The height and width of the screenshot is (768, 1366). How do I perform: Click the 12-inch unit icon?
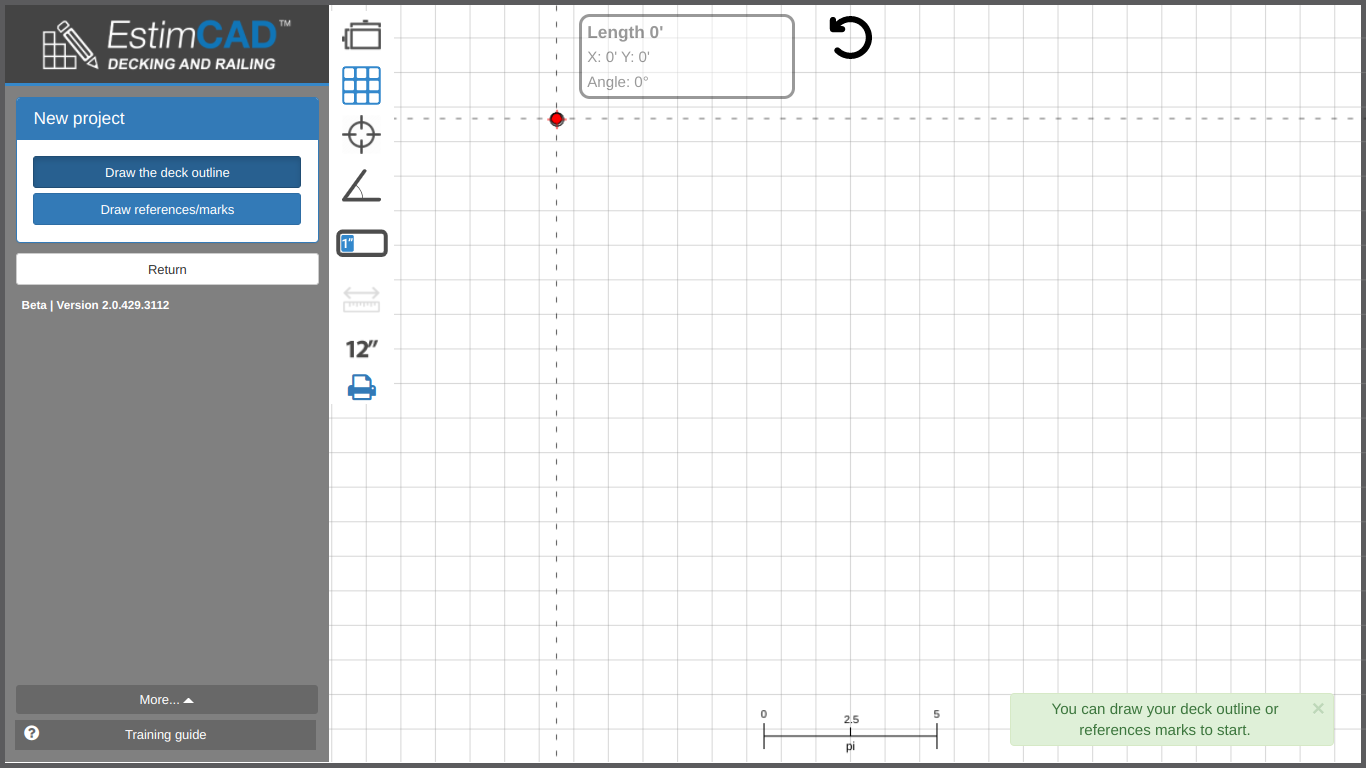point(361,349)
